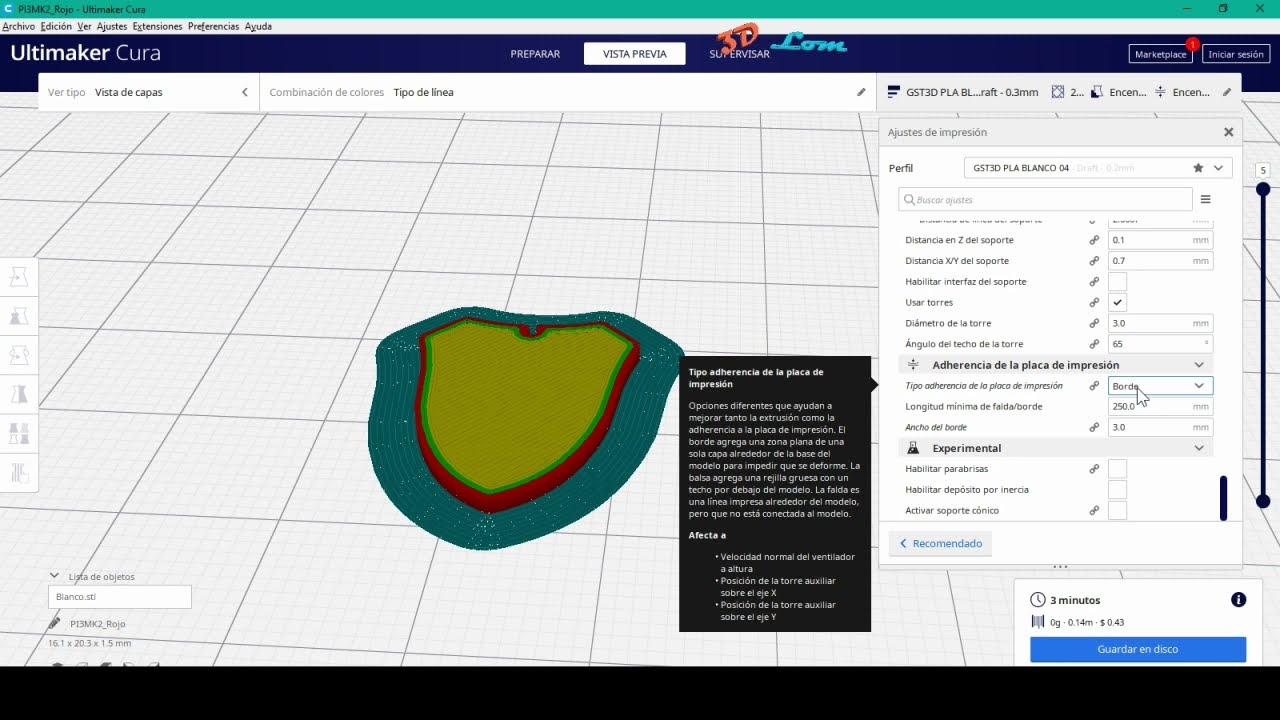
Task: Click the Diámetro de la torre value field
Action: [x=1160, y=323]
